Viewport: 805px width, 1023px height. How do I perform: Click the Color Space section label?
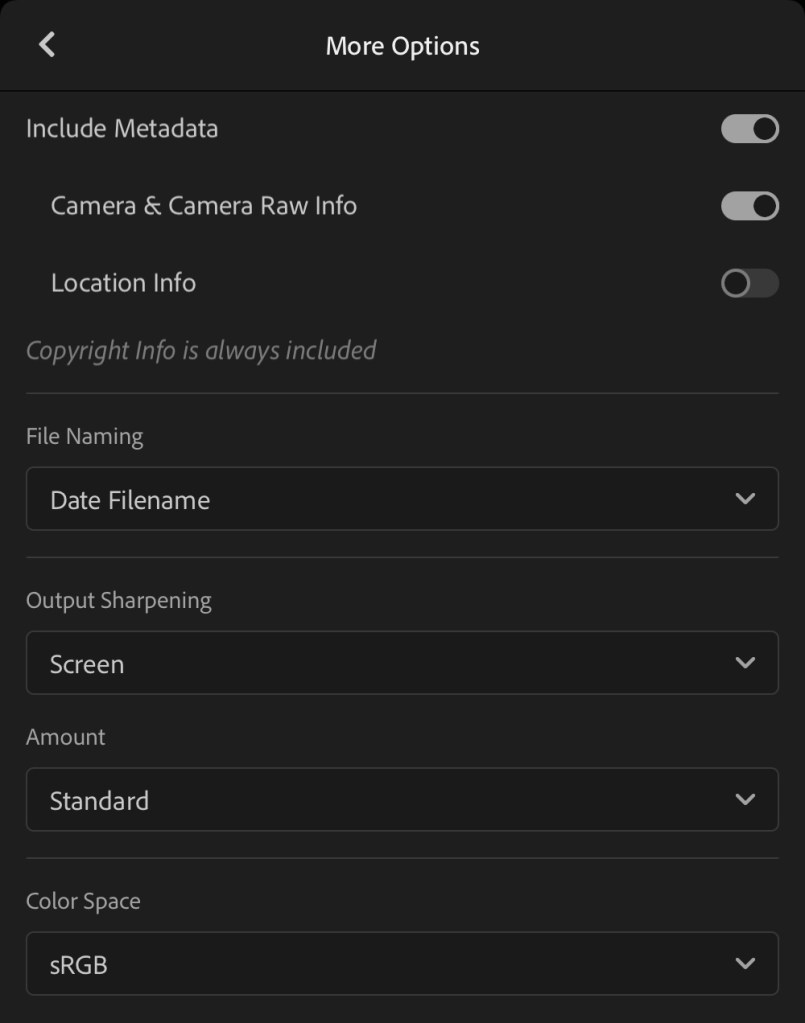[83, 901]
